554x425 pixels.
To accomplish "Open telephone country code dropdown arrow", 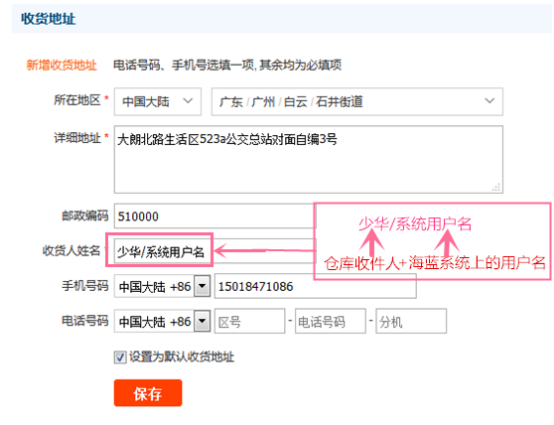I will tap(202, 321).
